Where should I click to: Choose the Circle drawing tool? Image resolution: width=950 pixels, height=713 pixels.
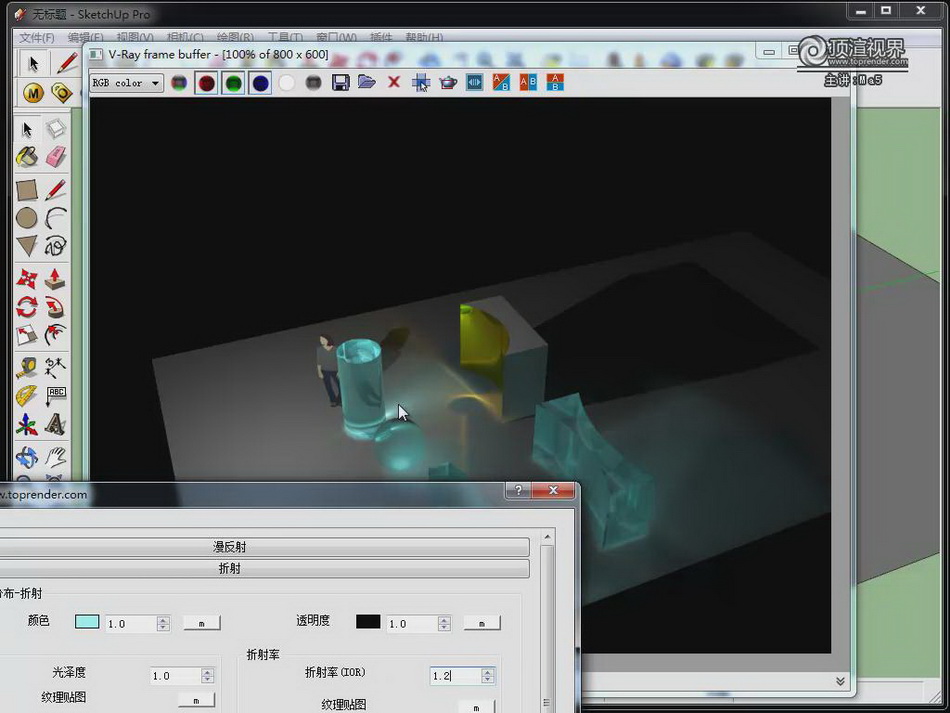click(x=27, y=218)
